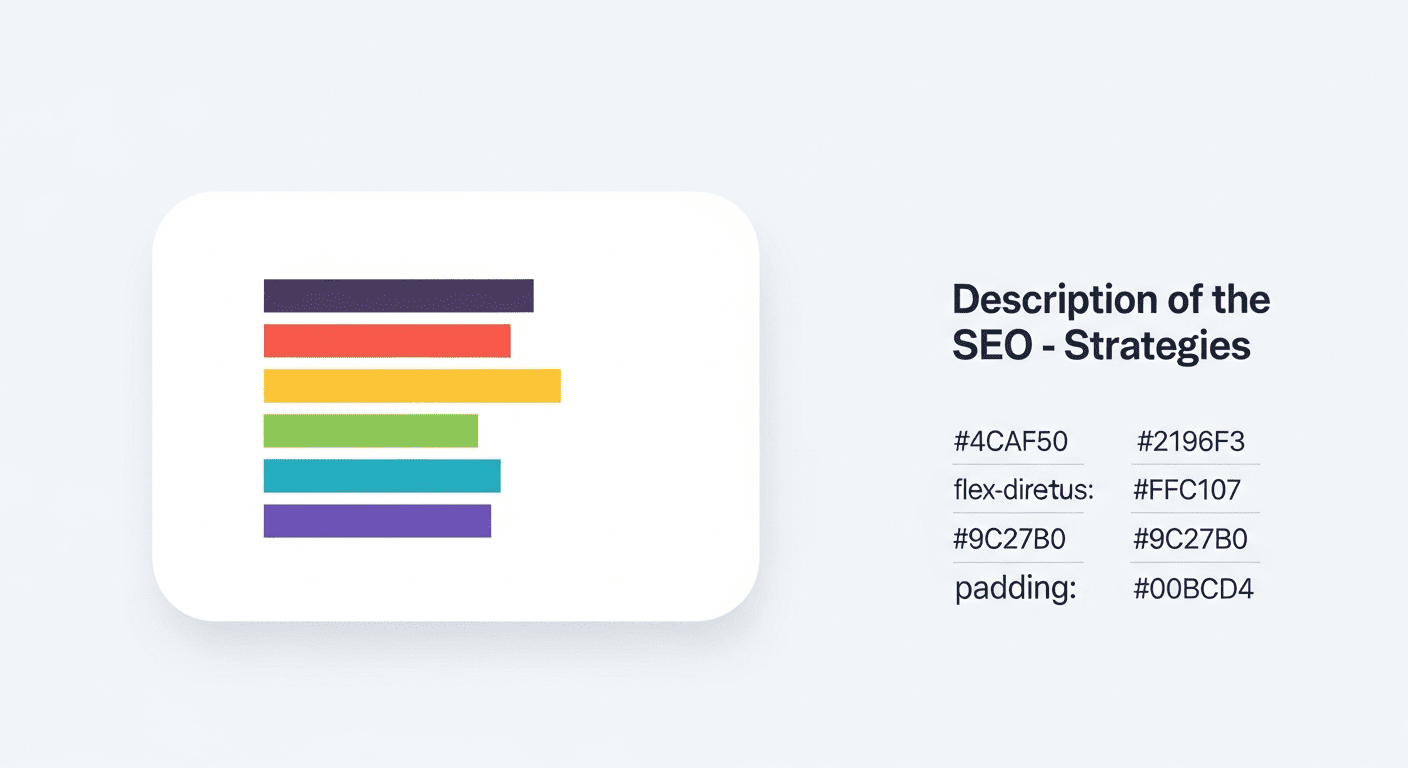Select the green bar
Screen dimensions: 1408x768
click(x=370, y=431)
